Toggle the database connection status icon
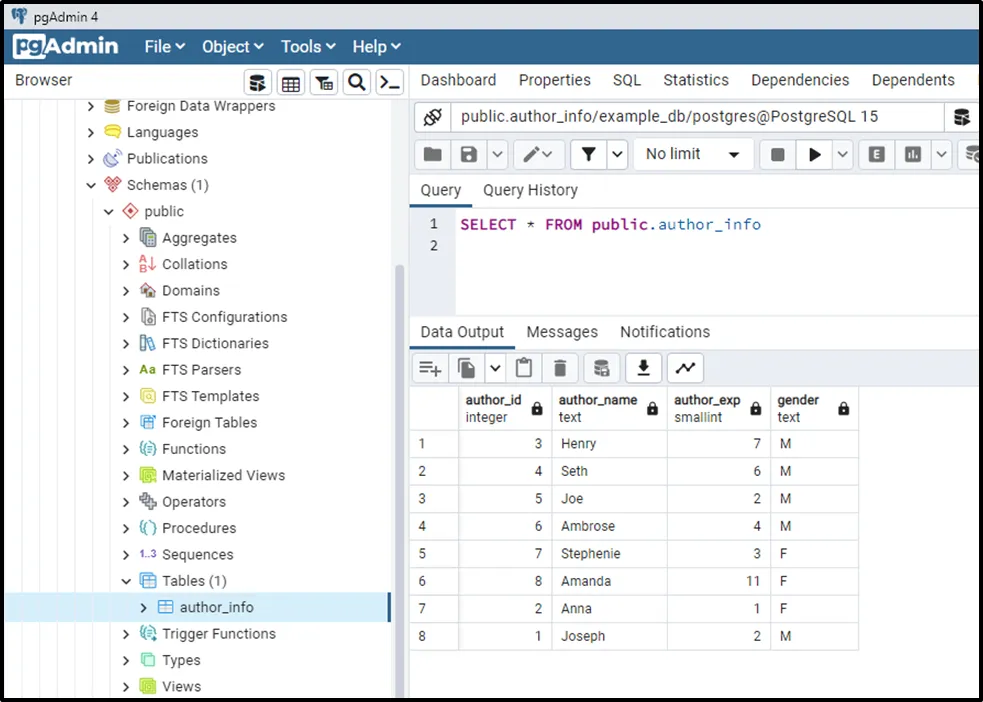 (432, 117)
